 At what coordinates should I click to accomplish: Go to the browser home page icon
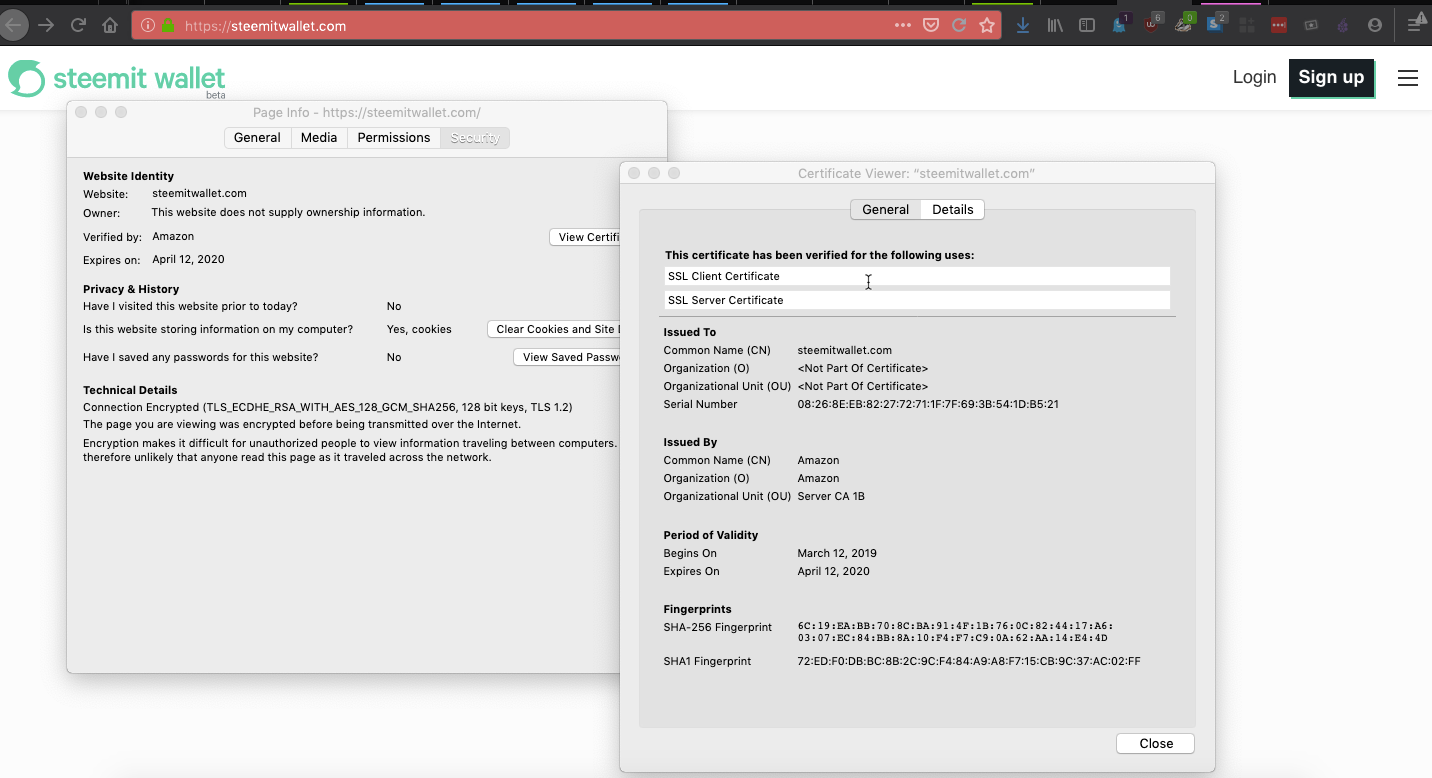pyautogui.click(x=110, y=25)
